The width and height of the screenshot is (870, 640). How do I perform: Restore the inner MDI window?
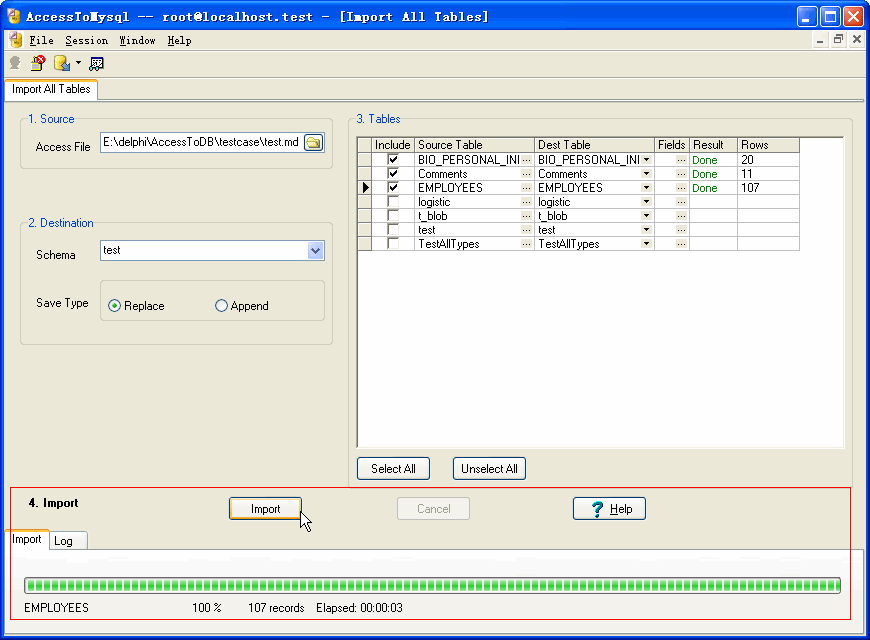(x=838, y=39)
